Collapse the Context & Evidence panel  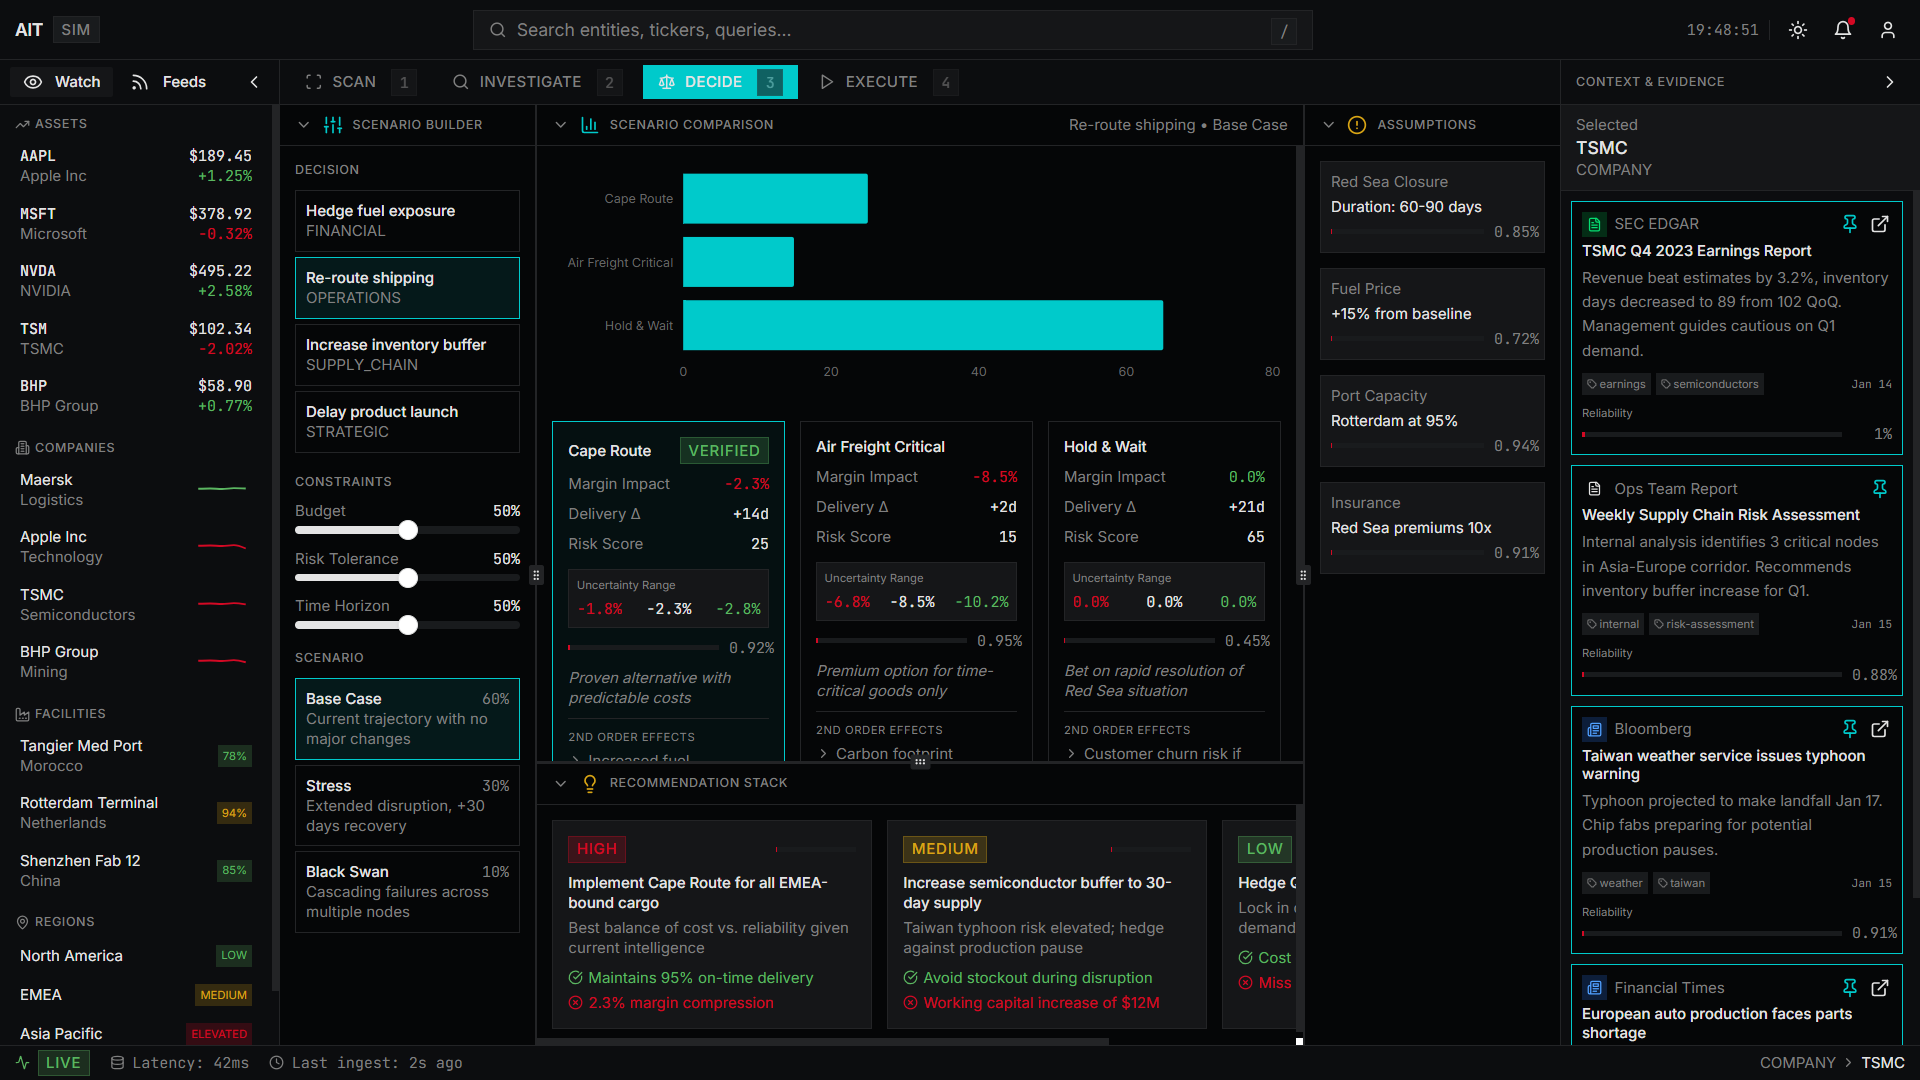[x=1889, y=82]
